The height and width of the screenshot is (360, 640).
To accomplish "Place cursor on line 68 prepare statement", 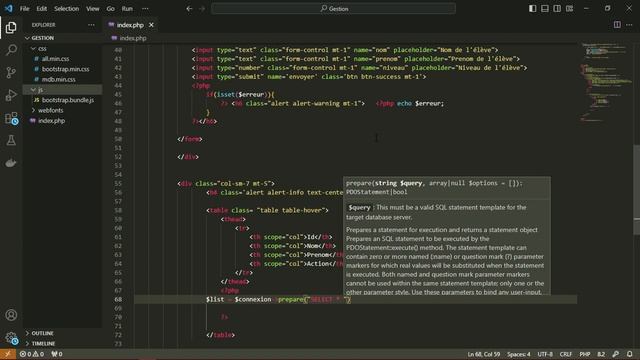I will [278, 300].
